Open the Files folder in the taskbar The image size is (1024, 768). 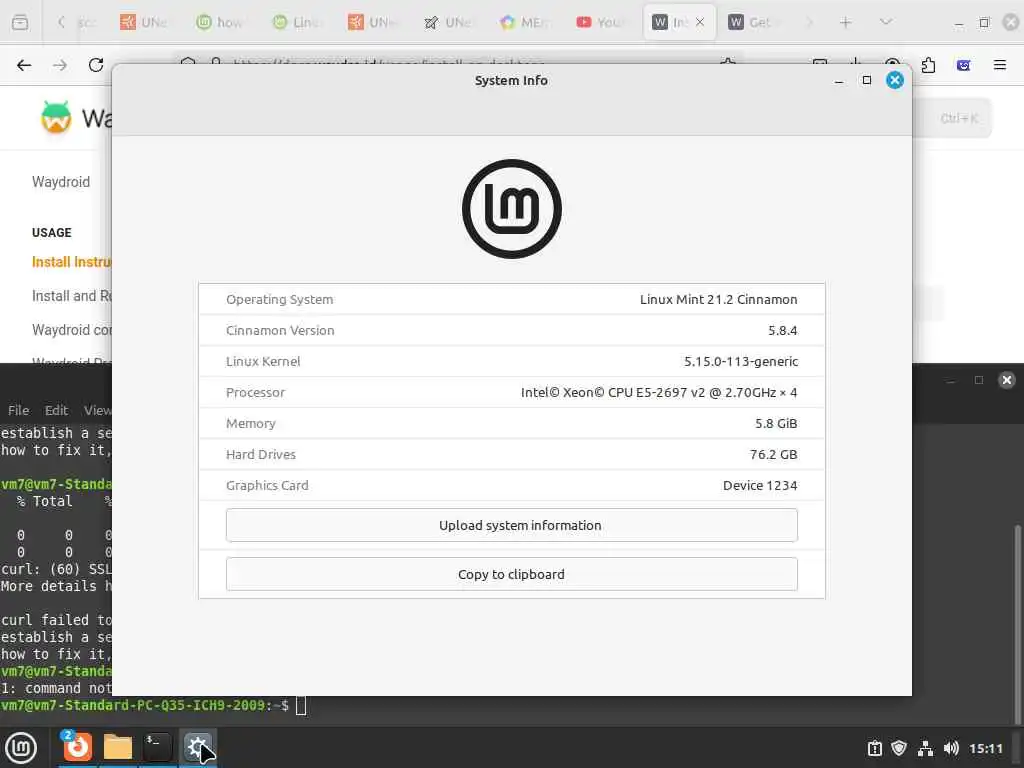click(x=118, y=747)
